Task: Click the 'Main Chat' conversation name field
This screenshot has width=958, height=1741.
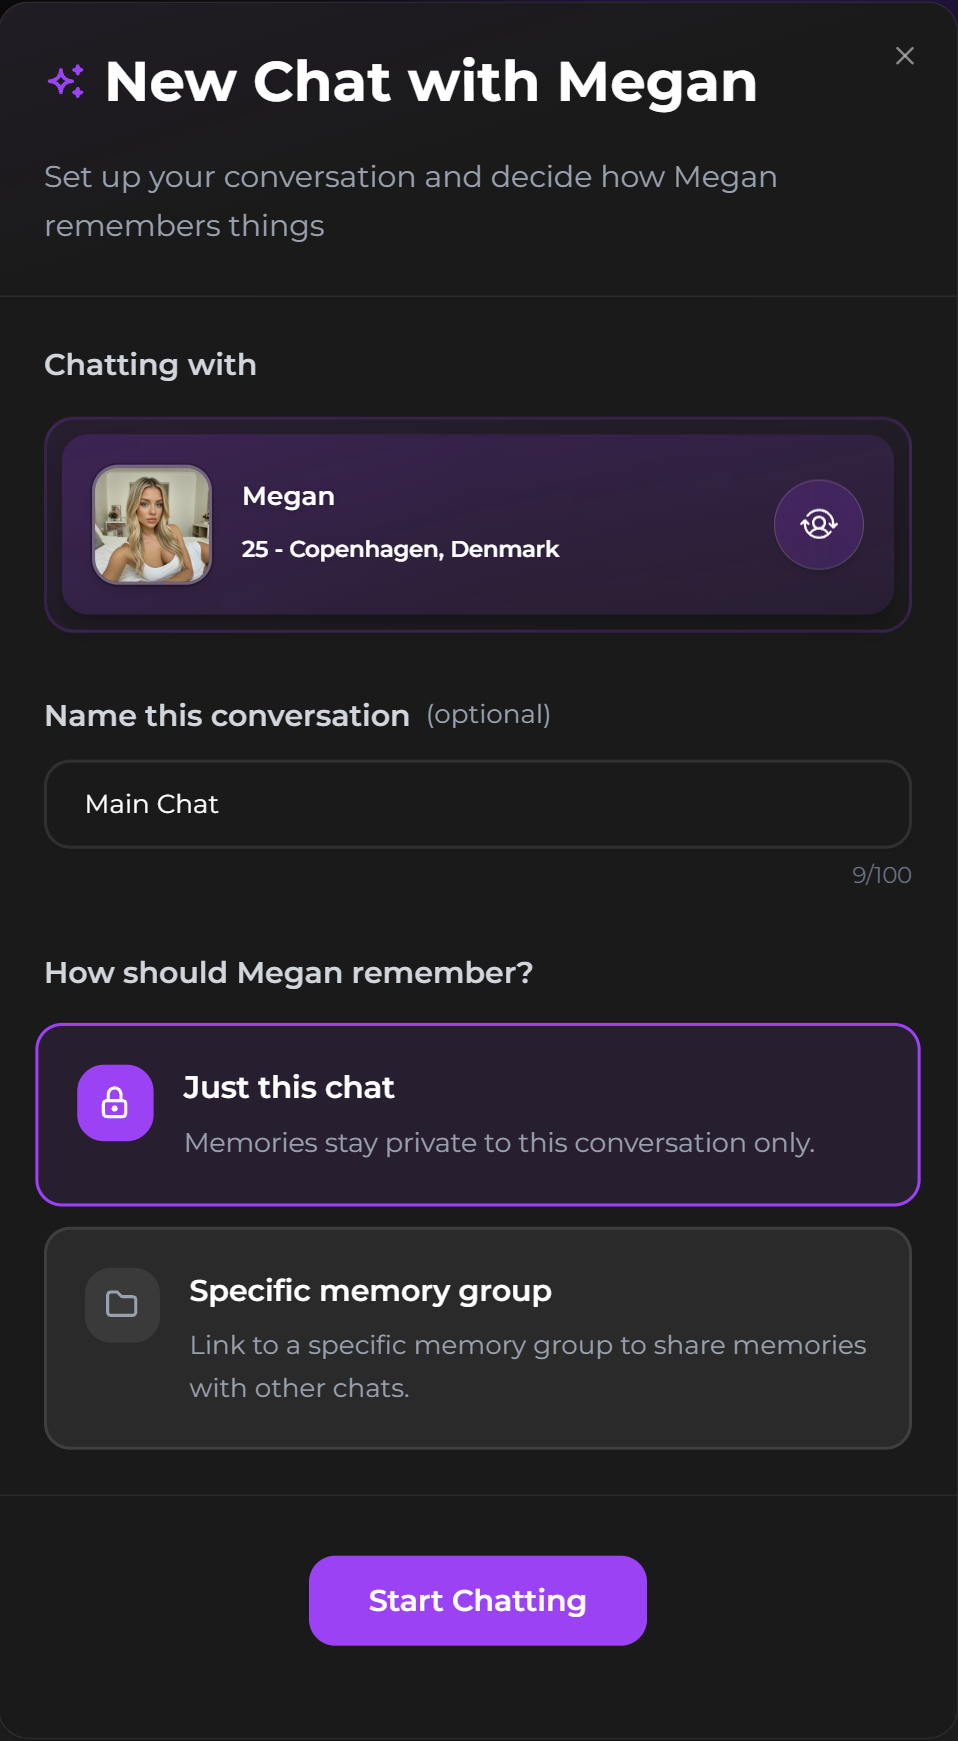Action: [478, 804]
